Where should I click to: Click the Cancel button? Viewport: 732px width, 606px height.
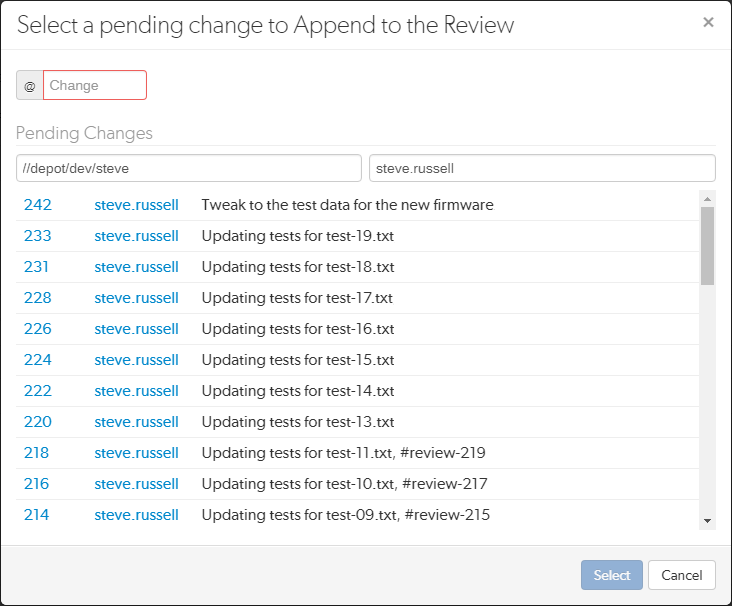[x=682, y=575]
